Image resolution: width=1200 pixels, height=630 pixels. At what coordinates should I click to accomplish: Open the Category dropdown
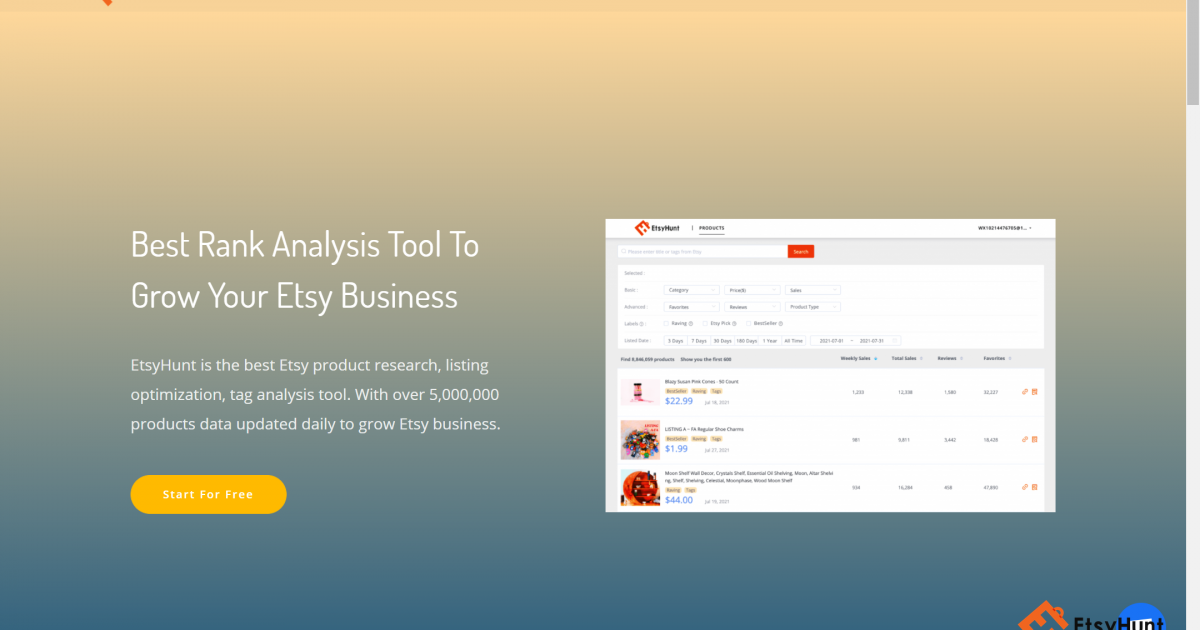point(691,290)
